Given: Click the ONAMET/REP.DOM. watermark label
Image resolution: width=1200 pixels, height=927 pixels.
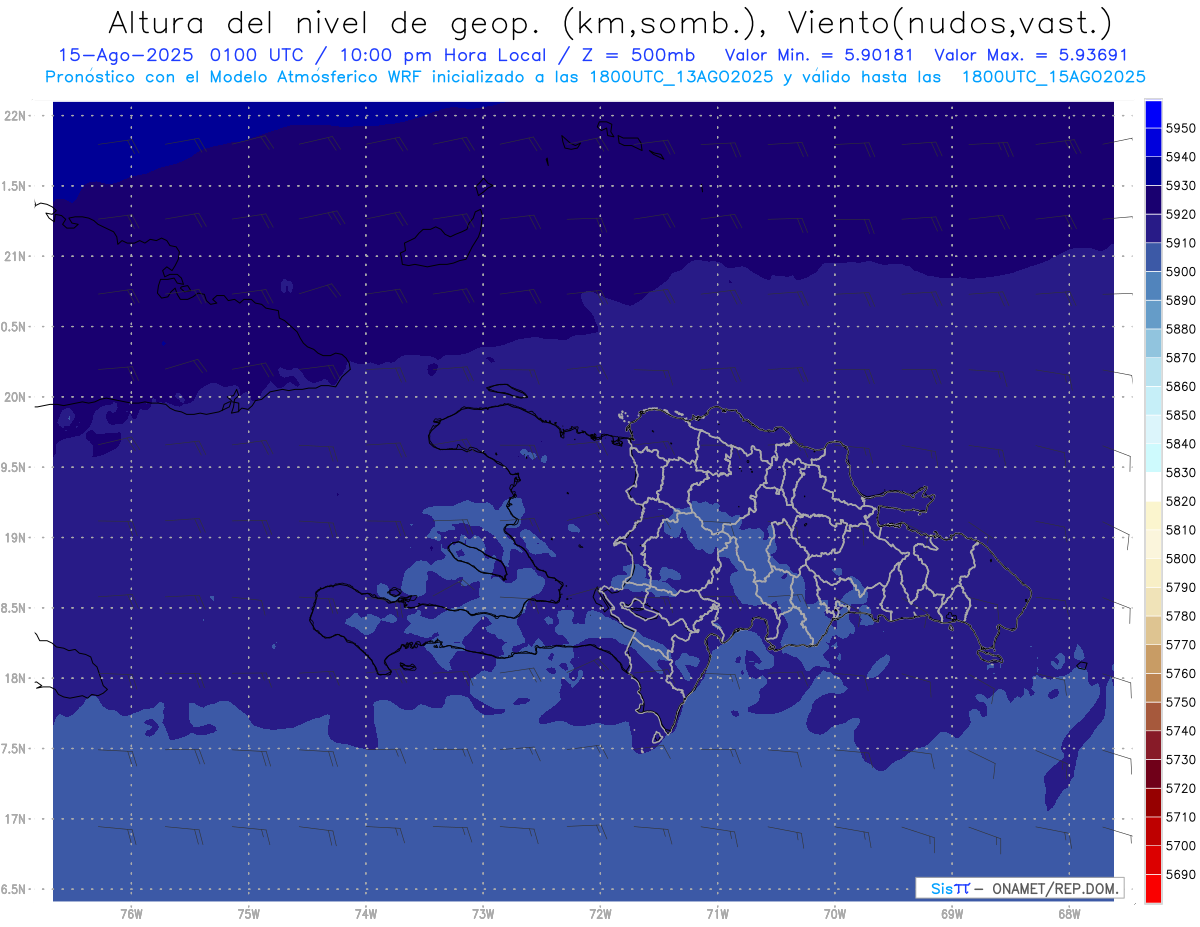Looking at the screenshot, I should (1053, 888).
